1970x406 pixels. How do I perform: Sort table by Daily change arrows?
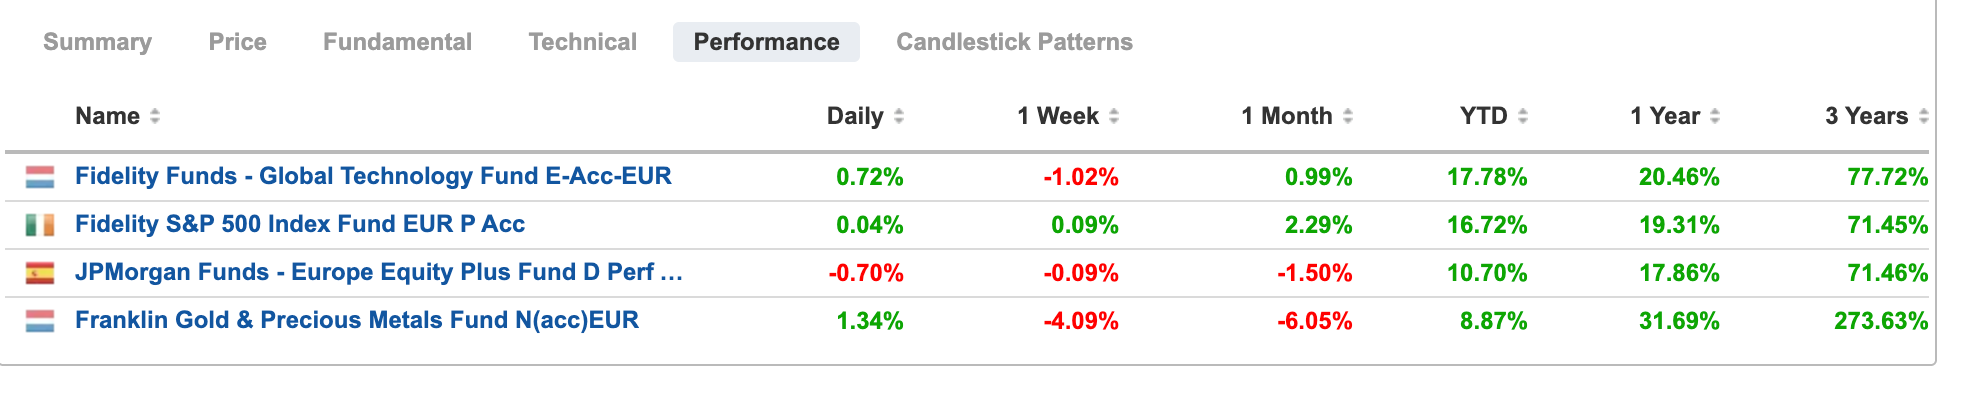[899, 117]
